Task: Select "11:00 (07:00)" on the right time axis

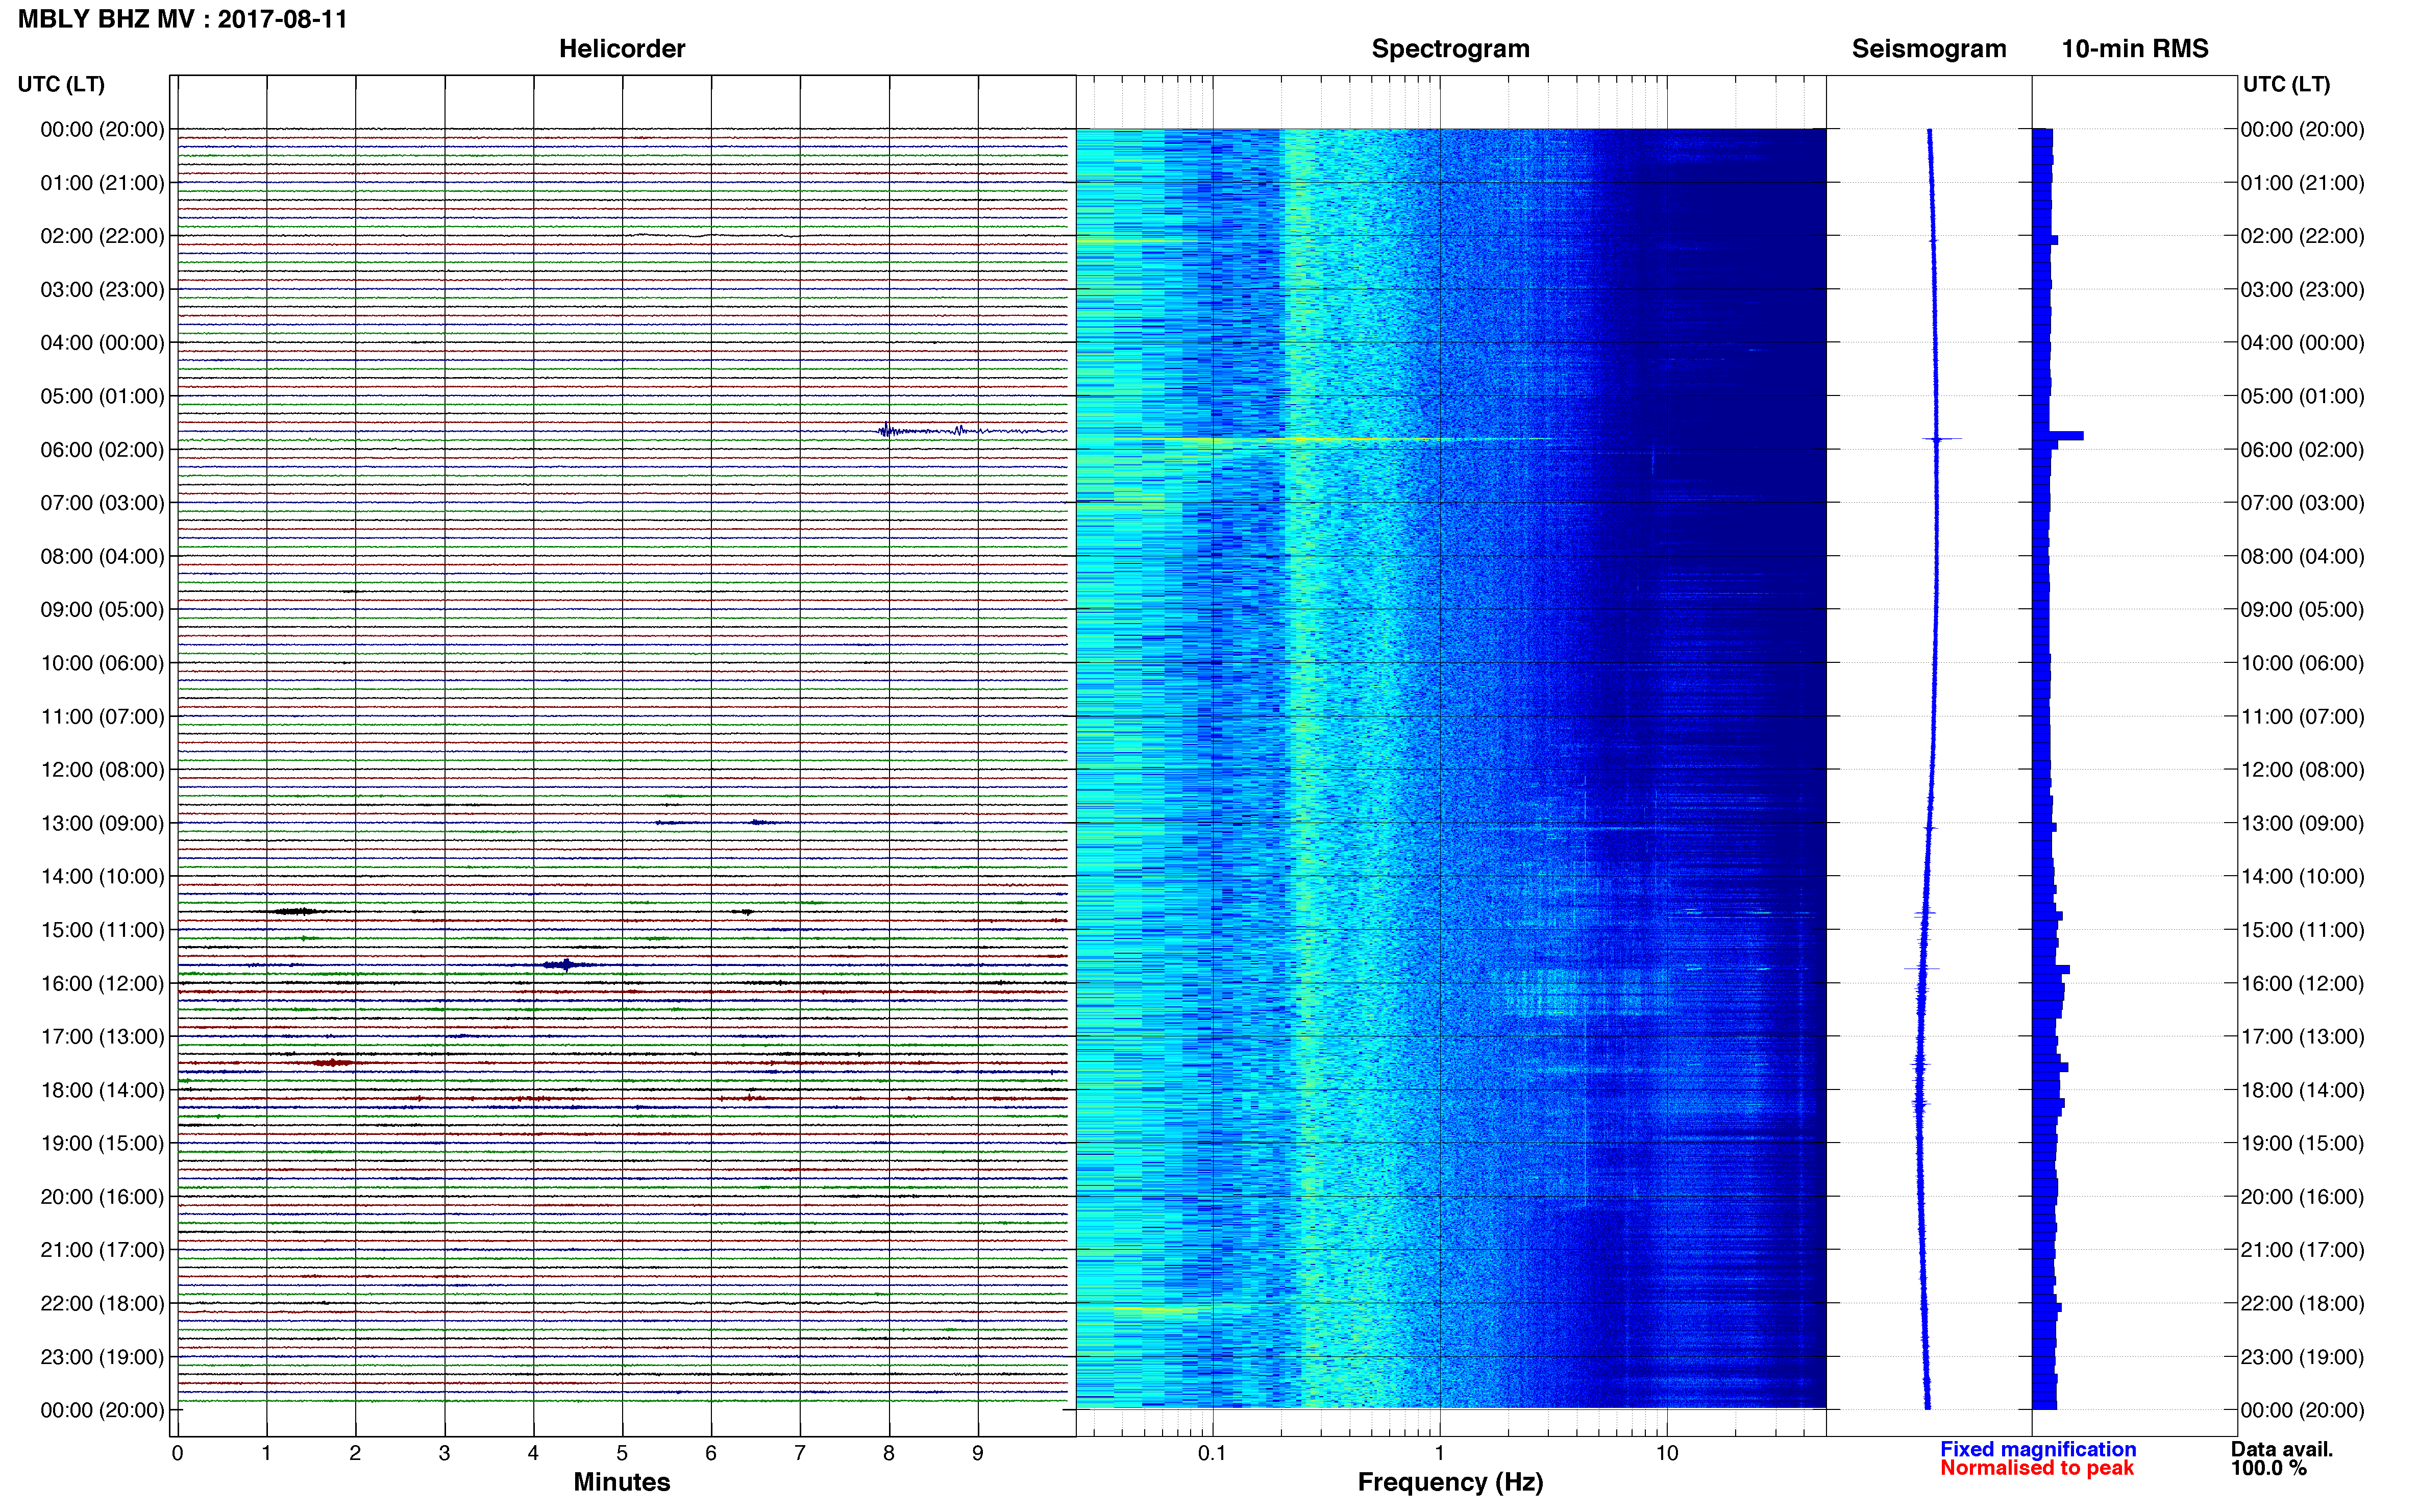Action: tap(2302, 717)
